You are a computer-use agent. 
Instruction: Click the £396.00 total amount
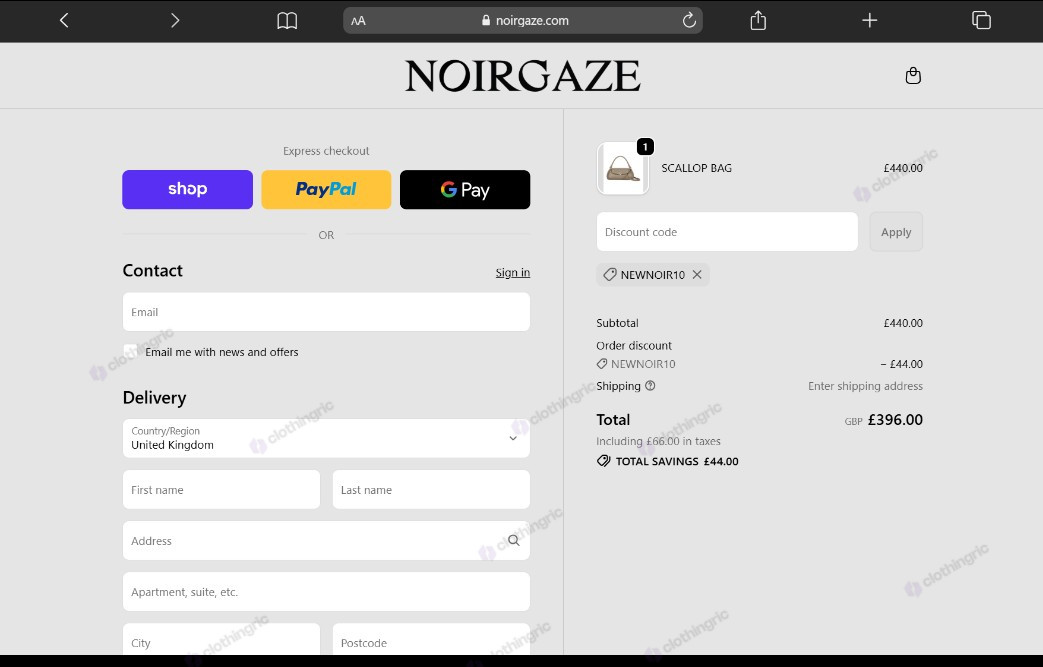click(895, 420)
